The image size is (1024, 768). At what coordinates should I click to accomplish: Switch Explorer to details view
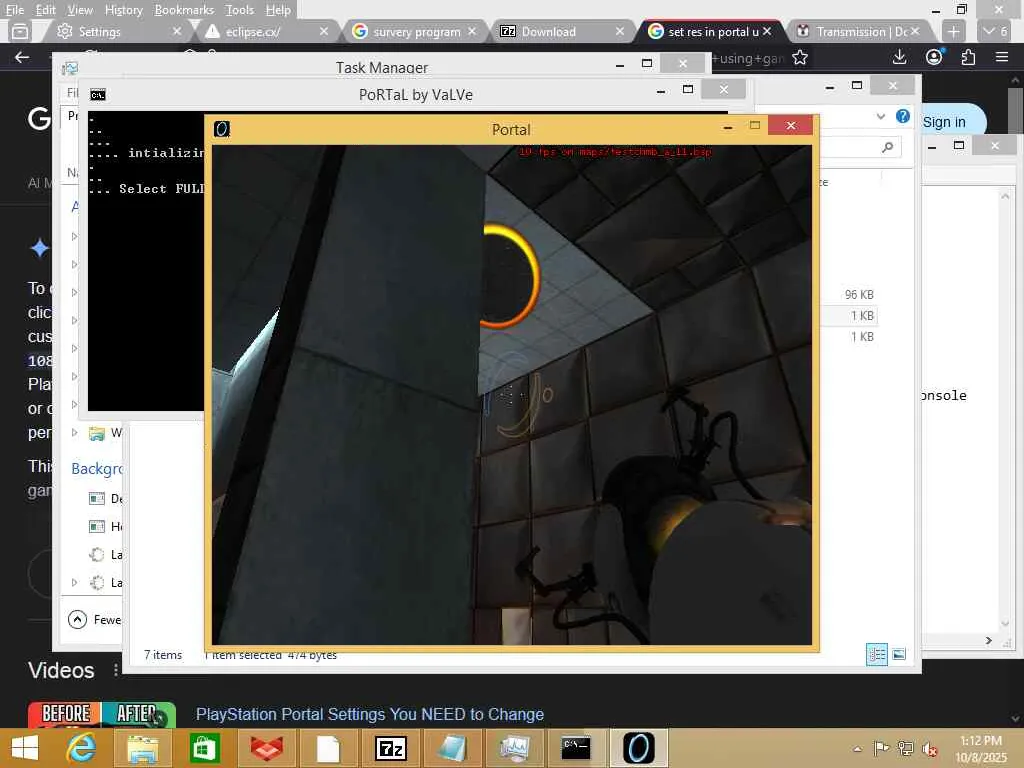[876, 654]
